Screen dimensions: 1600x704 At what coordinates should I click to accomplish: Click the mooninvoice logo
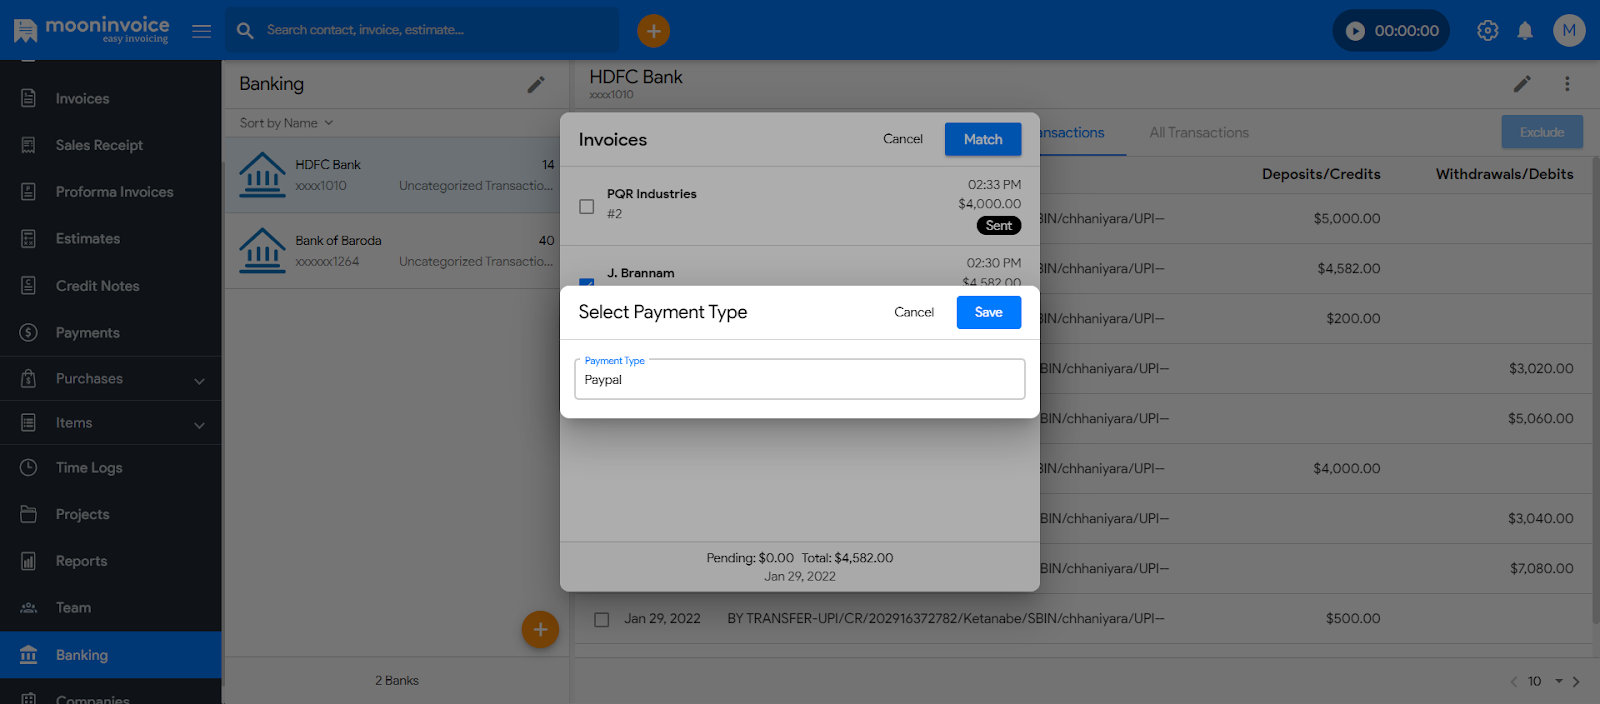point(91,30)
